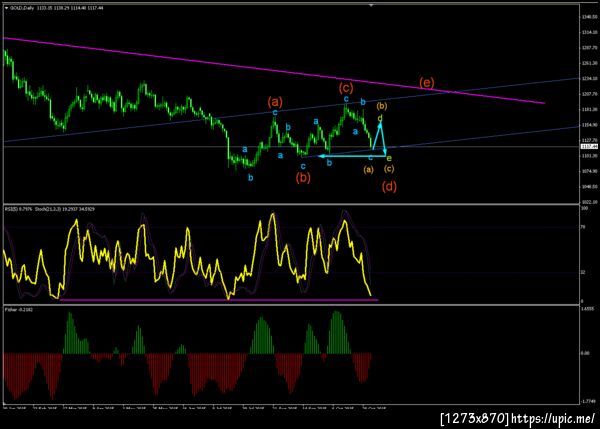The height and width of the screenshot is (429, 600).
Task: Click the Fisher -0.2182 indicator label
Action: 19,309
